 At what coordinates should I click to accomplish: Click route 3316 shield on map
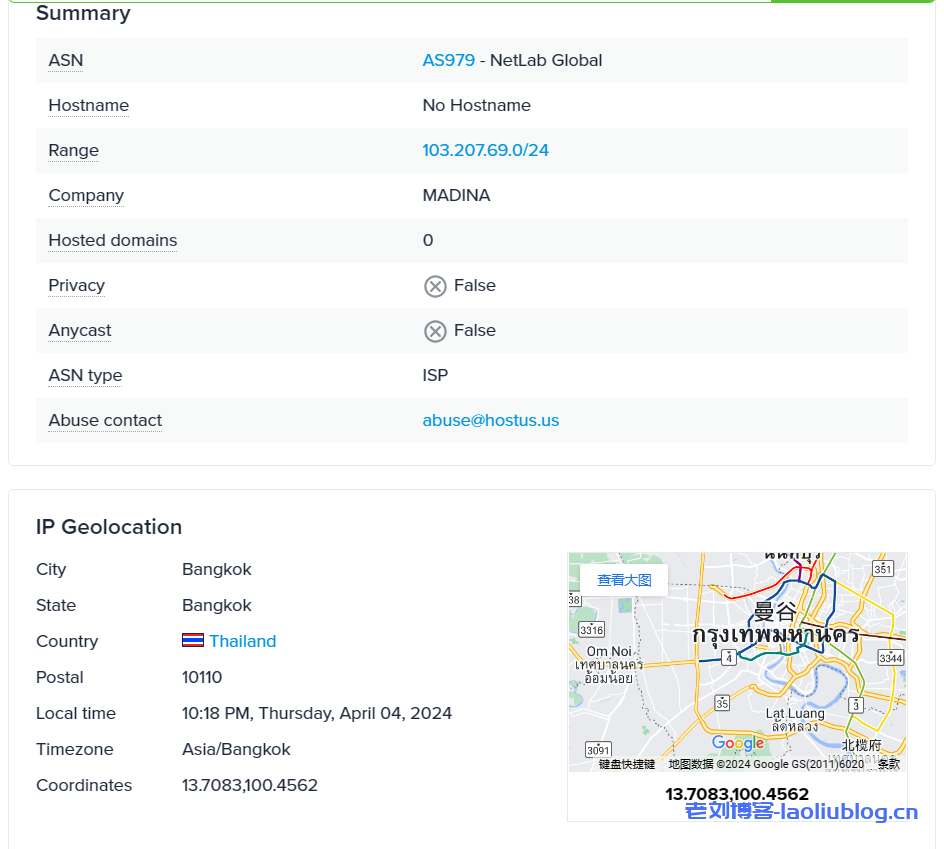[591, 629]
